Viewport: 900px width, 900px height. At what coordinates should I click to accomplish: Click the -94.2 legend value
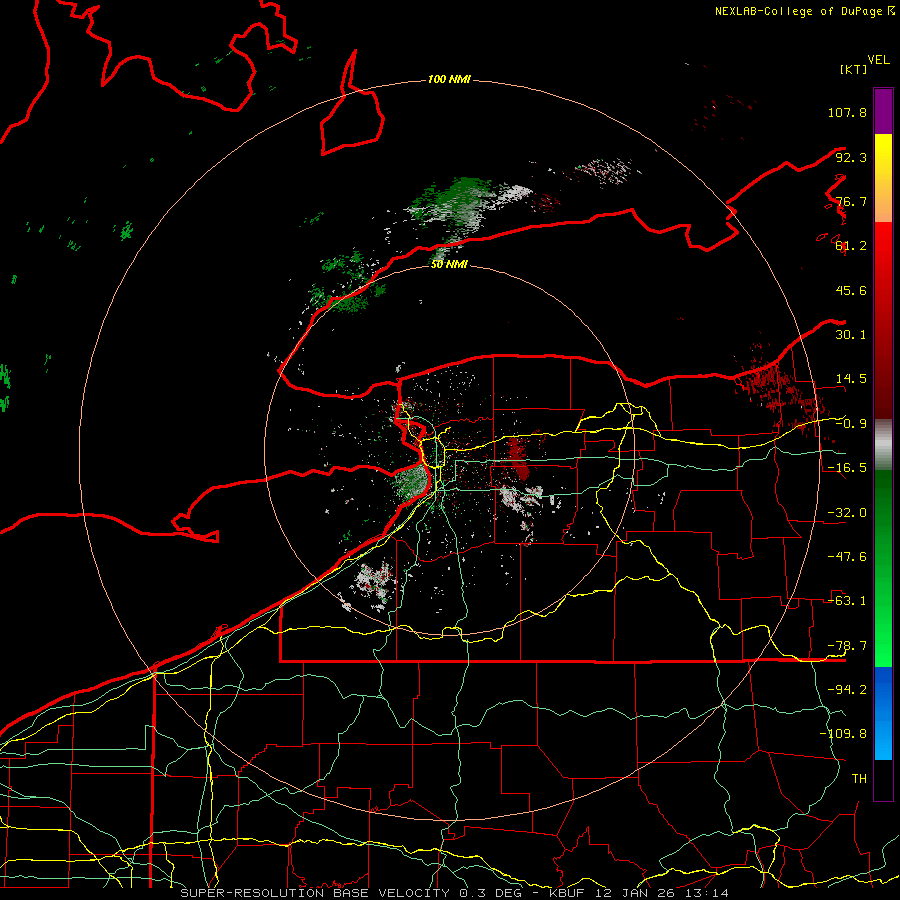[x=847, y=689]
